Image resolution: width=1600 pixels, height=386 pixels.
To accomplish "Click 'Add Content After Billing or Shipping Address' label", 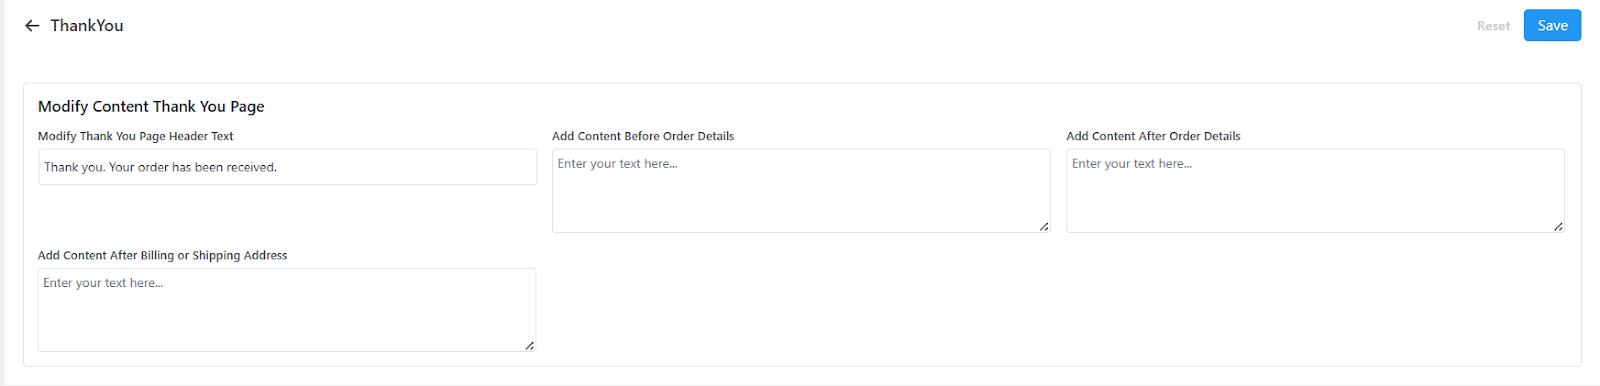I will point(163,255).
